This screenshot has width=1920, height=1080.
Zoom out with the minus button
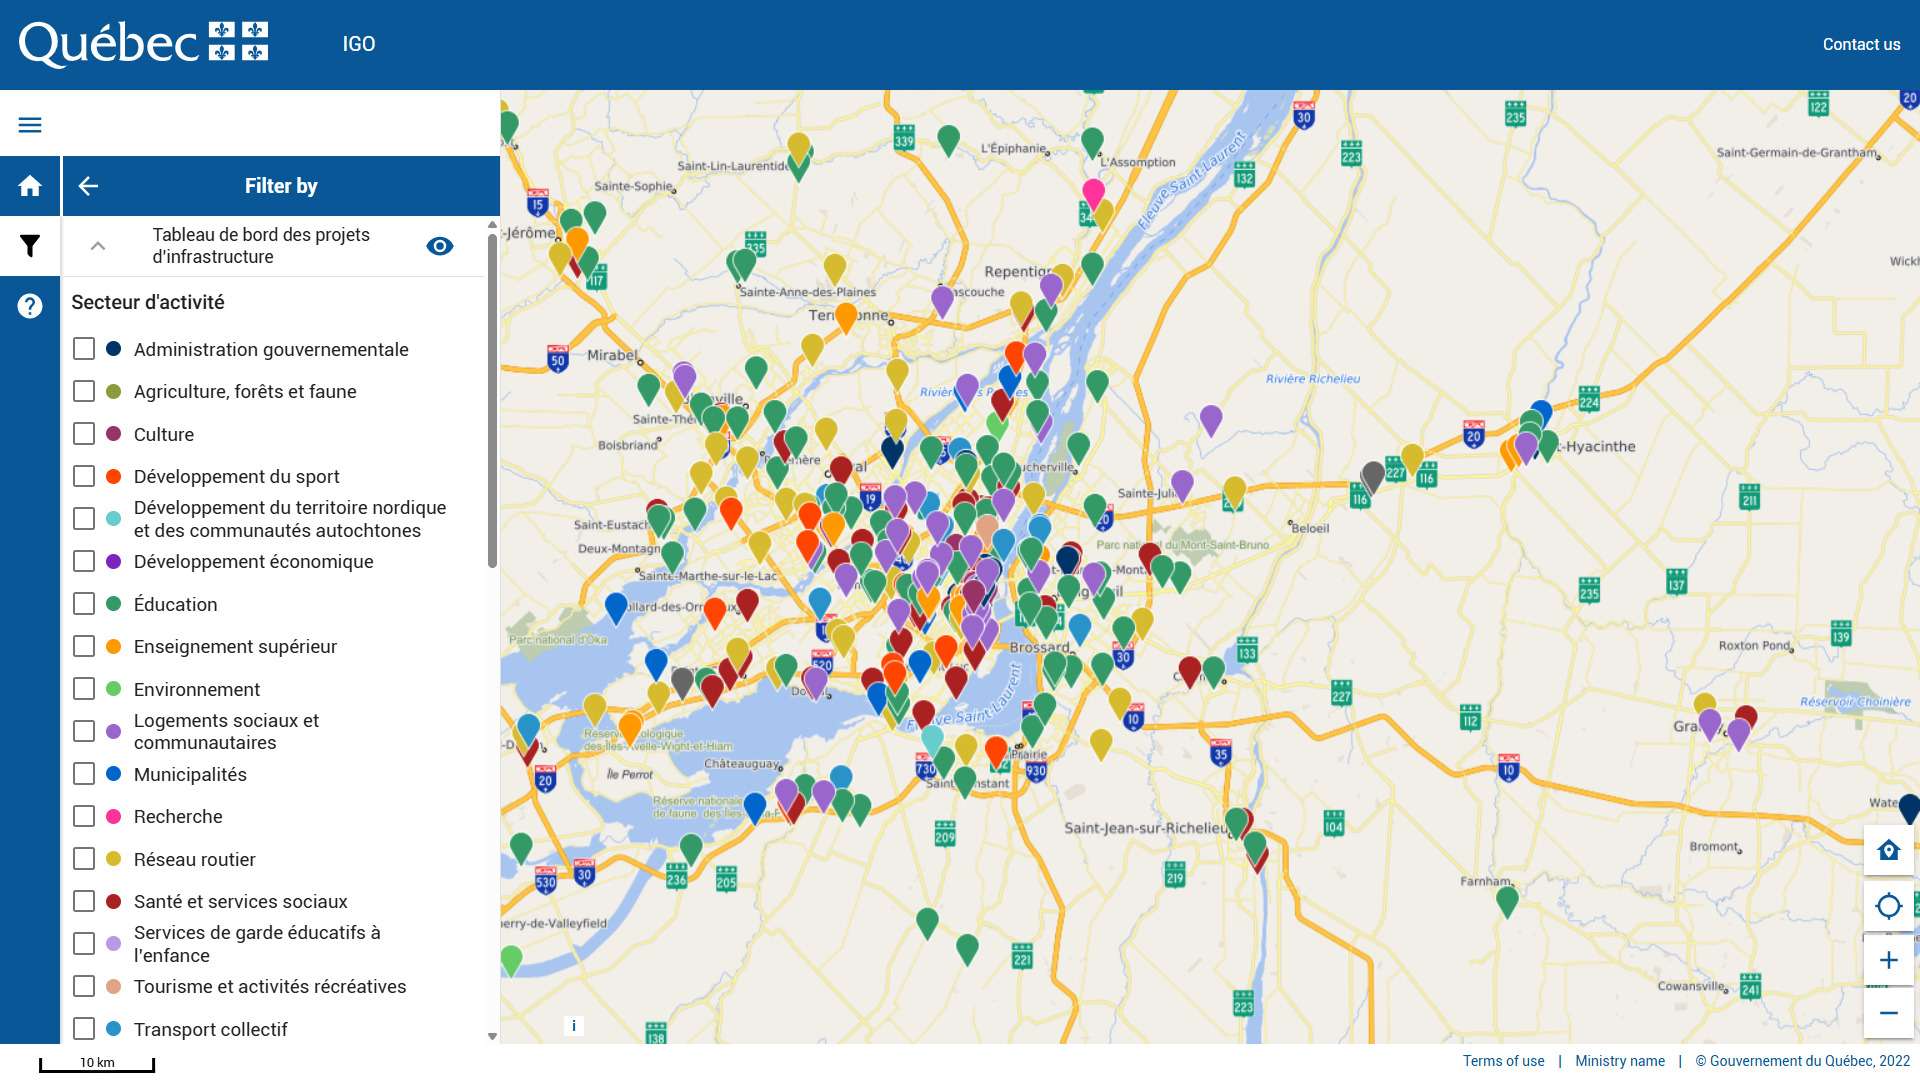1888,1013
